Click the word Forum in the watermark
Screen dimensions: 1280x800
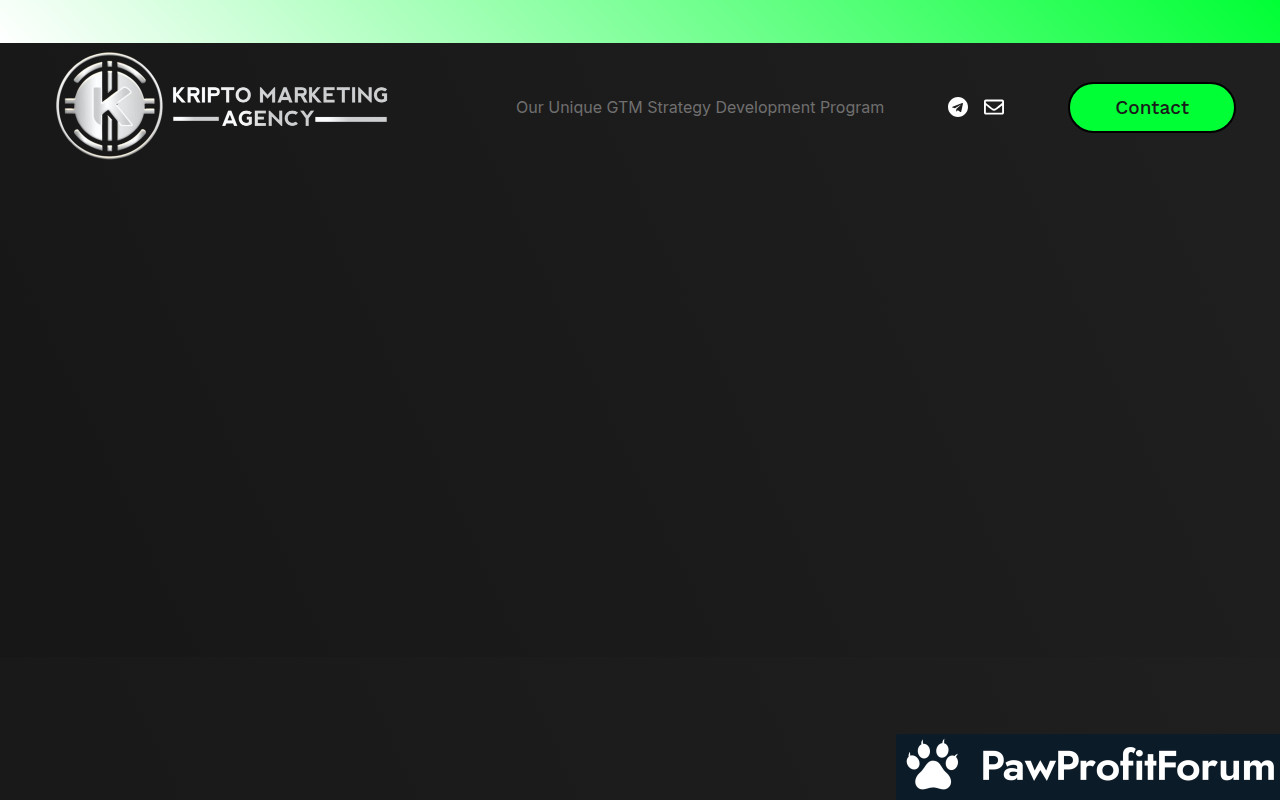click(x=1222, y=767)
